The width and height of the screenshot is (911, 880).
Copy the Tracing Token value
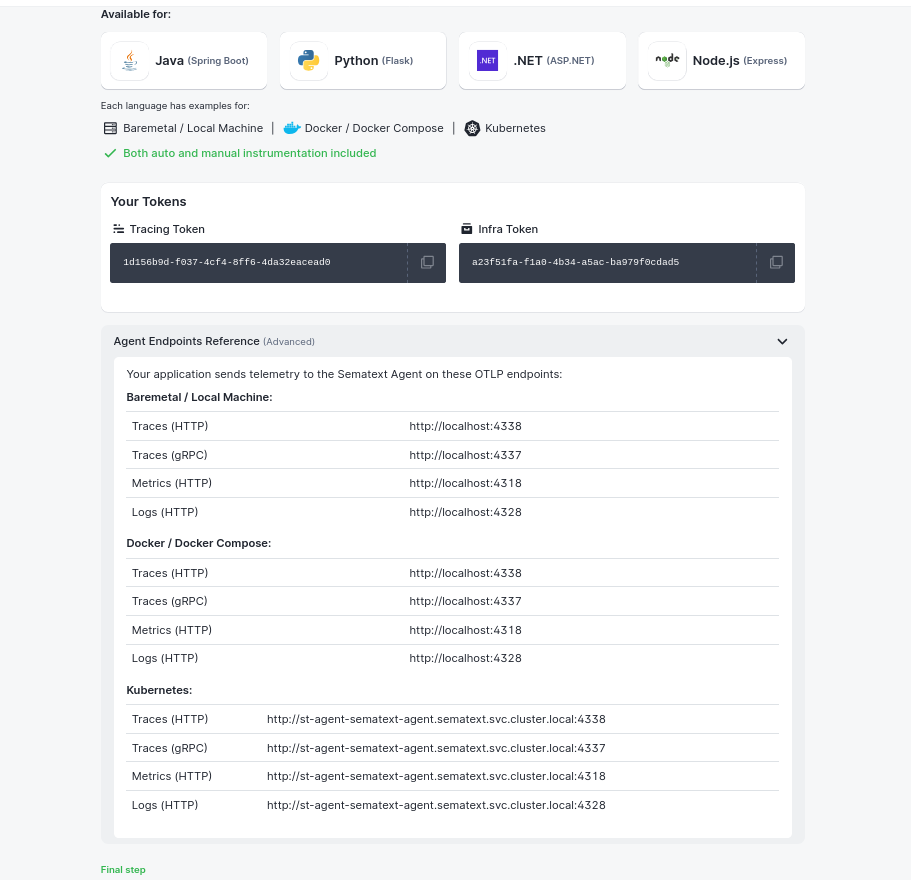pos(427,262)
